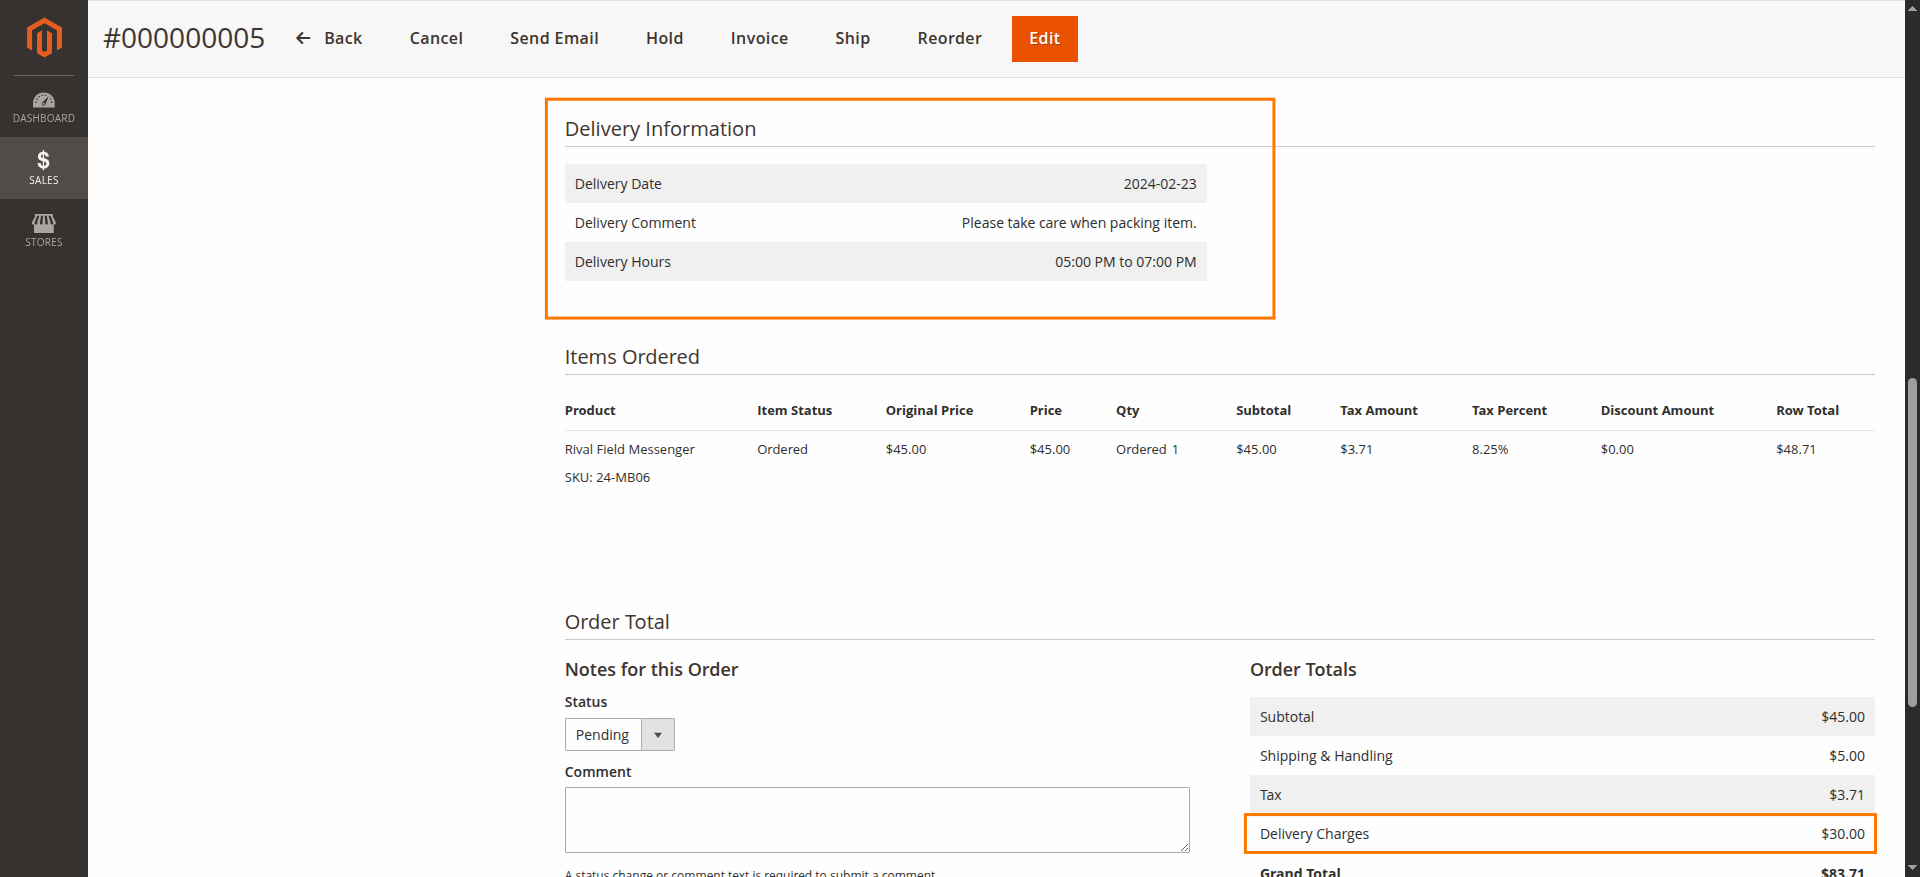Image resolution: width=1920 pixels, height=877 pixels.
Task: Open the Stores sidebar menu
Action: (x=44, y=230)
